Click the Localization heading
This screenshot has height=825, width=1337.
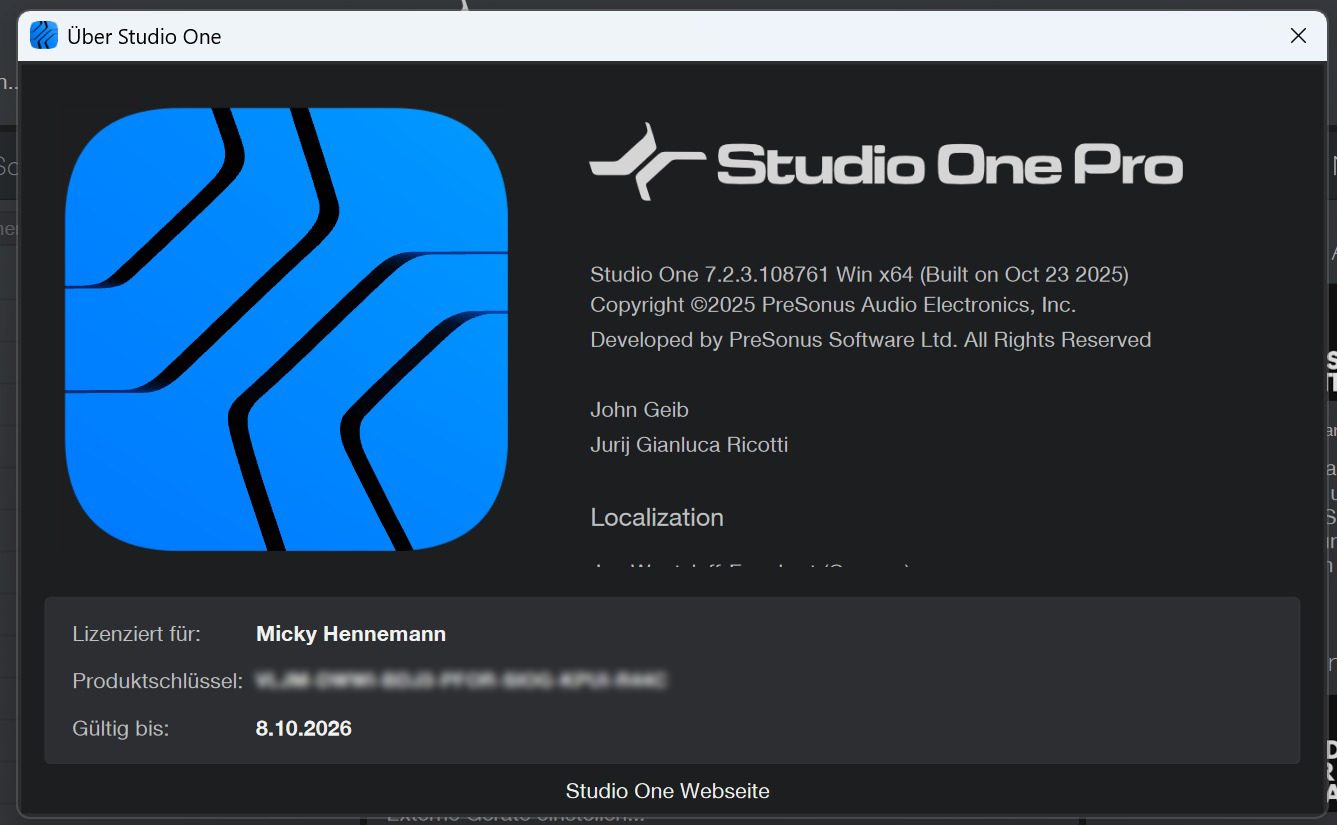coord(657,517)
